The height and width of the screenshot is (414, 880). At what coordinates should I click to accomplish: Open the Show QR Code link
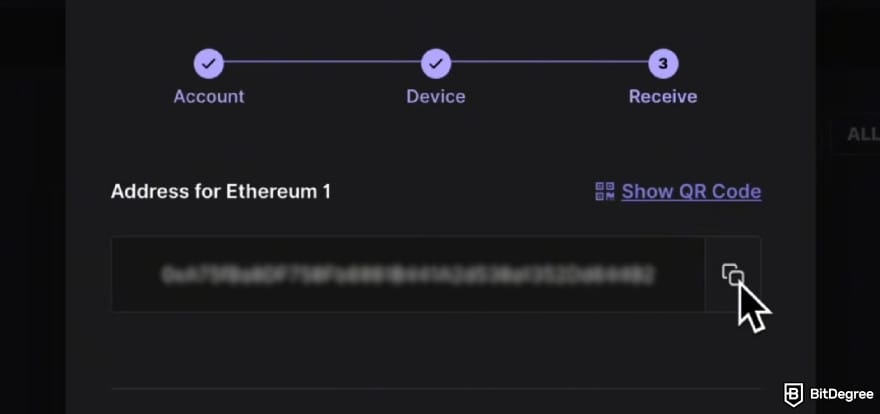pyautogui.click(x=691, y=191)
